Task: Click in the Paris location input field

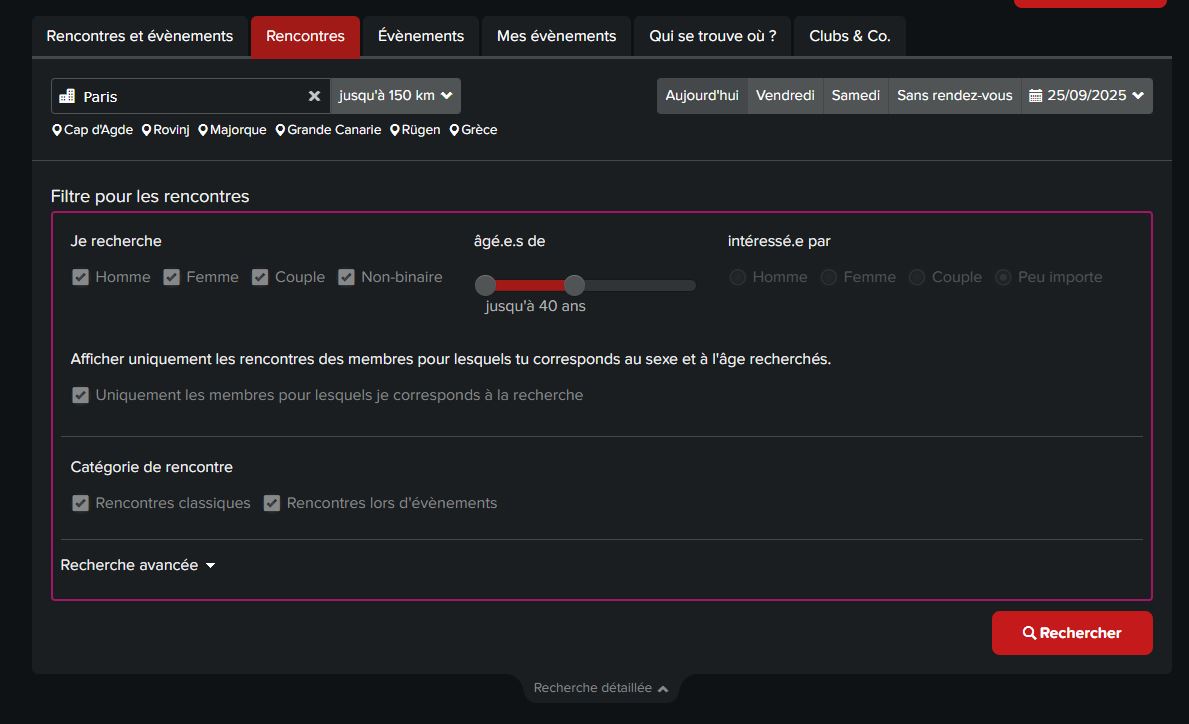Action: 190,96
